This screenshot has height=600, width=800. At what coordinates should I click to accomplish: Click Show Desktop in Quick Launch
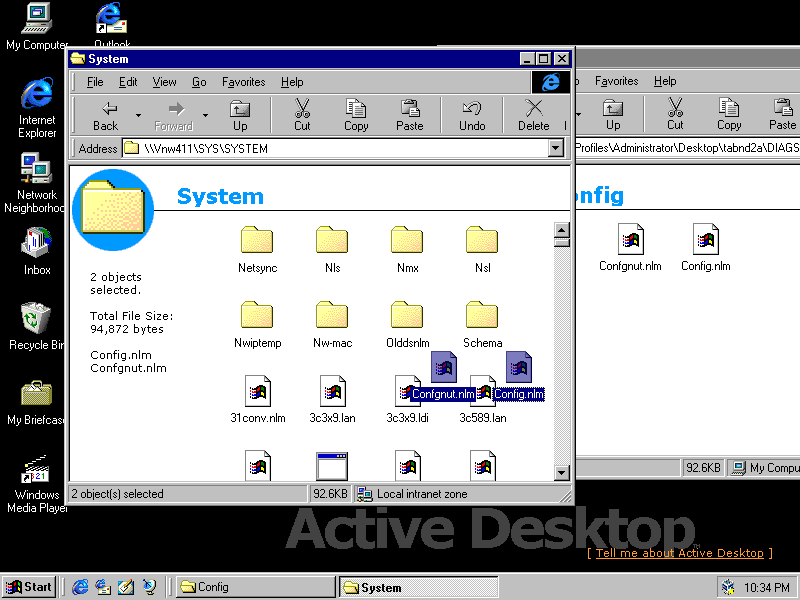(126, 587)
